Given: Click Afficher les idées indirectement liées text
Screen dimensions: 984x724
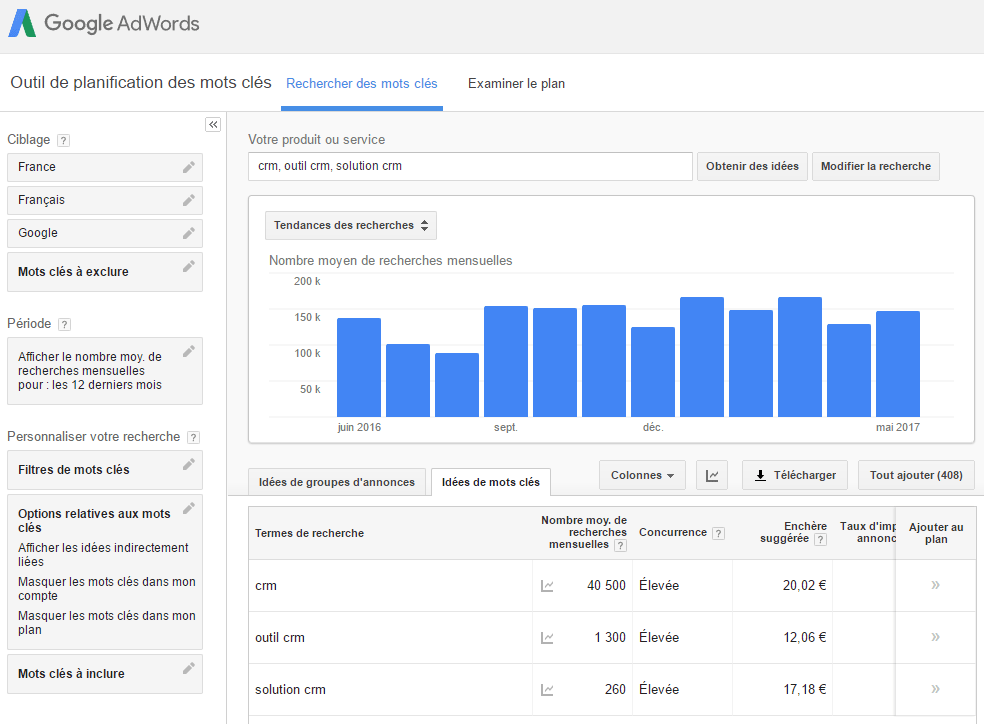Looking at the screenshot, I should [x=103, y=555].
